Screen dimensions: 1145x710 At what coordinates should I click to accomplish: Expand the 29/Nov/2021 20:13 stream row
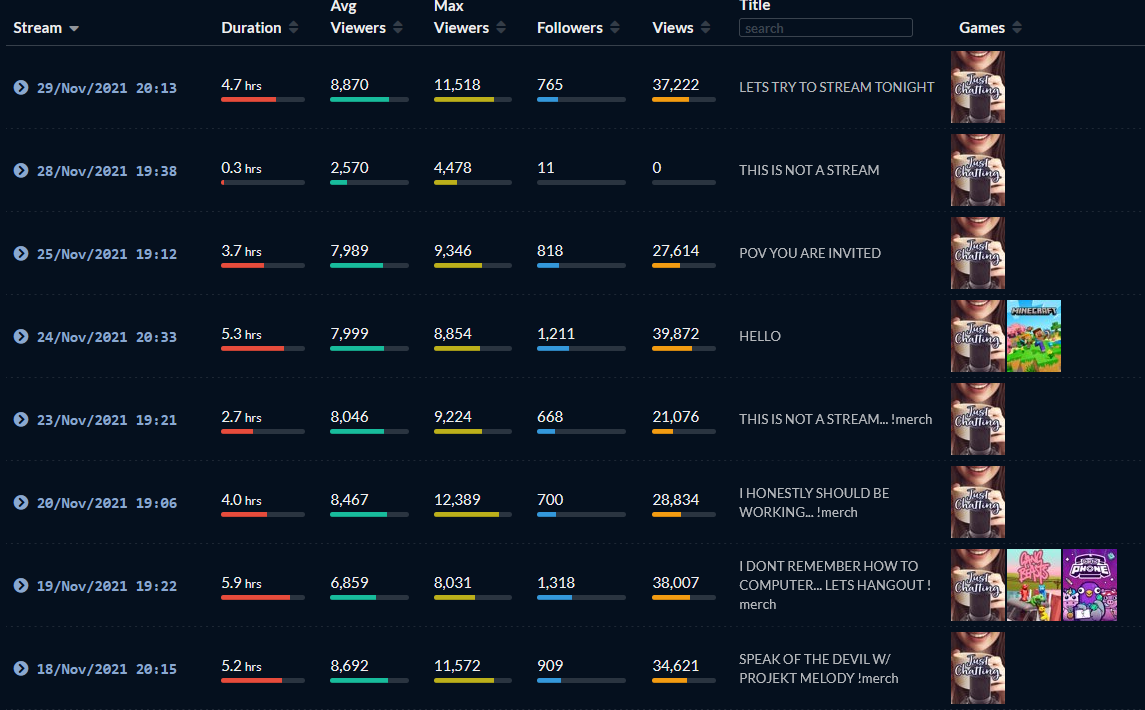pyautogui.click(x=20, y=88)
